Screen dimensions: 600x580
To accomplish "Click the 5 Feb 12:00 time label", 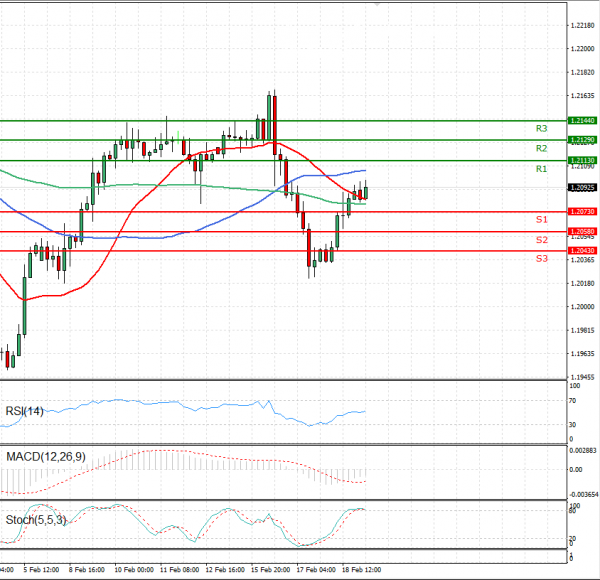I will pyautogui.click(x=39, y=570).
